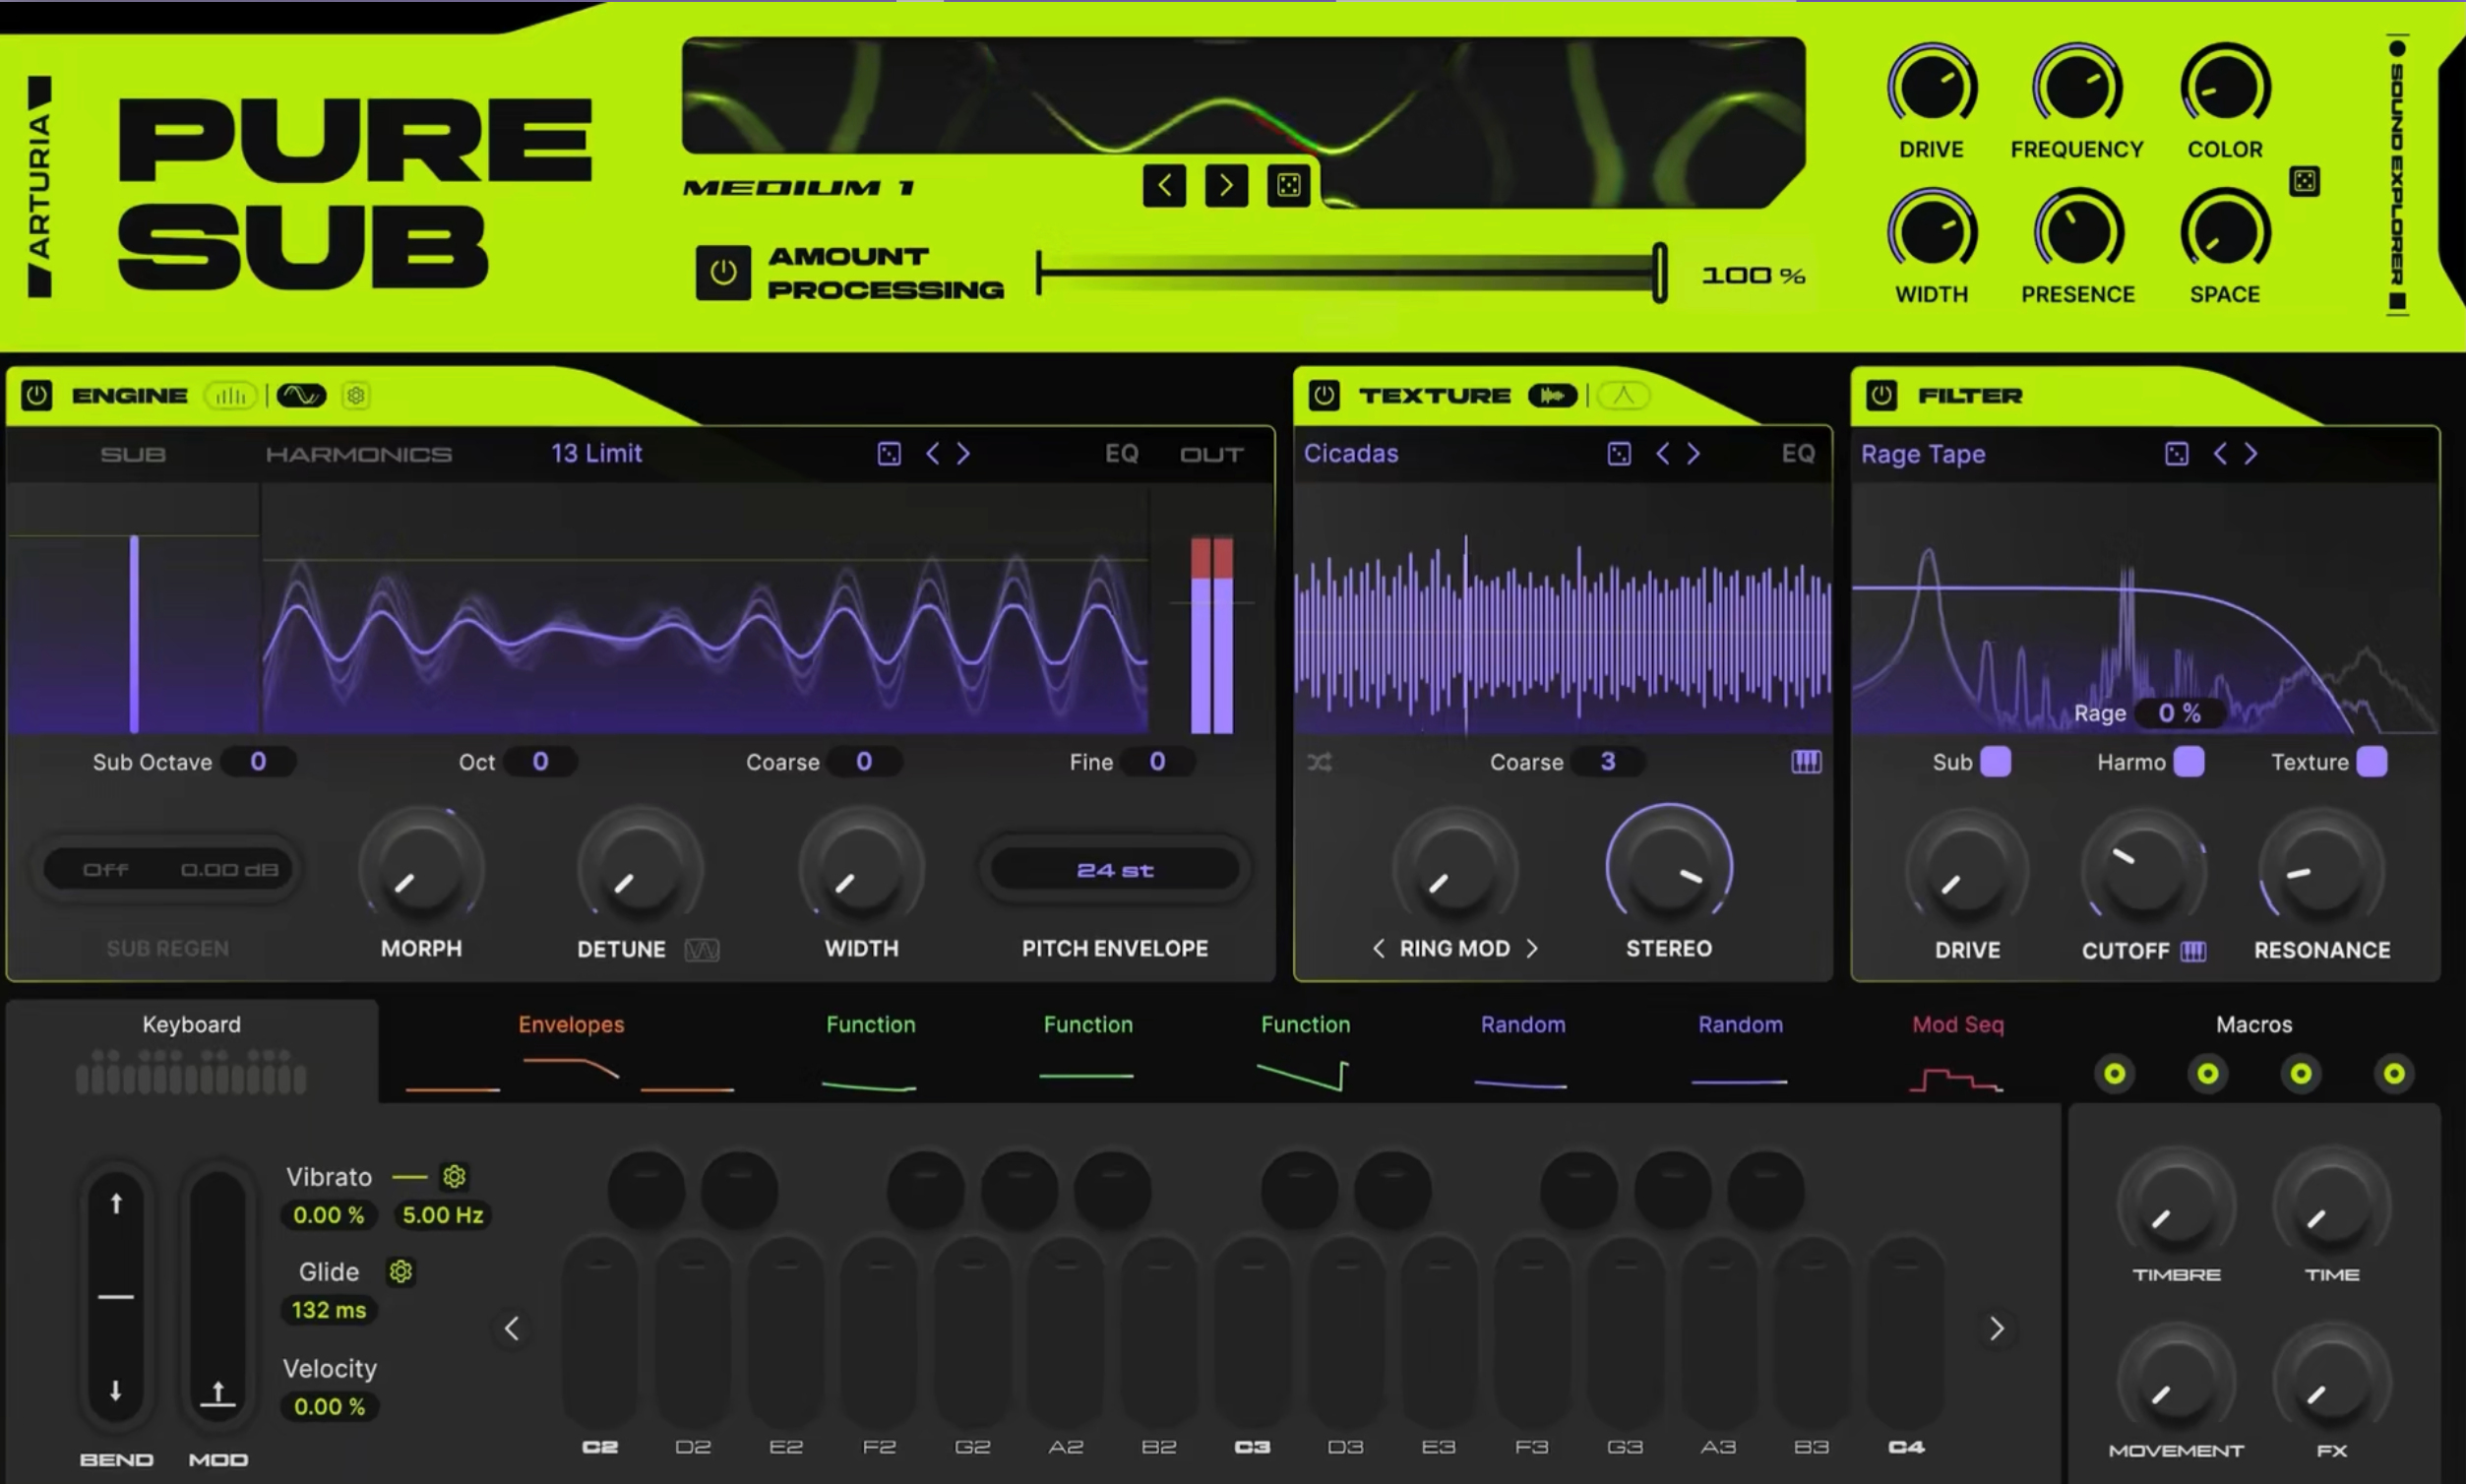2466x1484 pixels.
Task: Click the Glide 132 ms value
Action: 329,1310
